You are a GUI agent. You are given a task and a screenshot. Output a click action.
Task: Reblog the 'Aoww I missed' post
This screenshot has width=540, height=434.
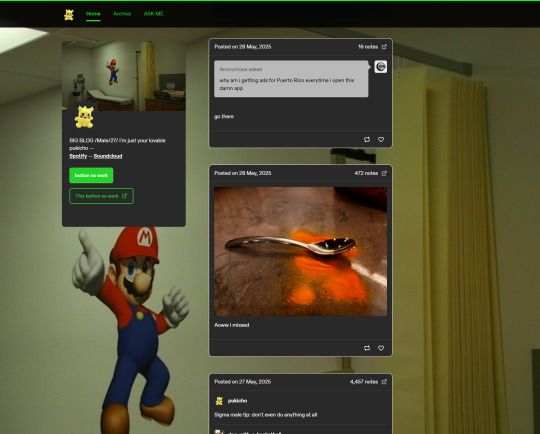pyautogui.click(x=367, y=348)
